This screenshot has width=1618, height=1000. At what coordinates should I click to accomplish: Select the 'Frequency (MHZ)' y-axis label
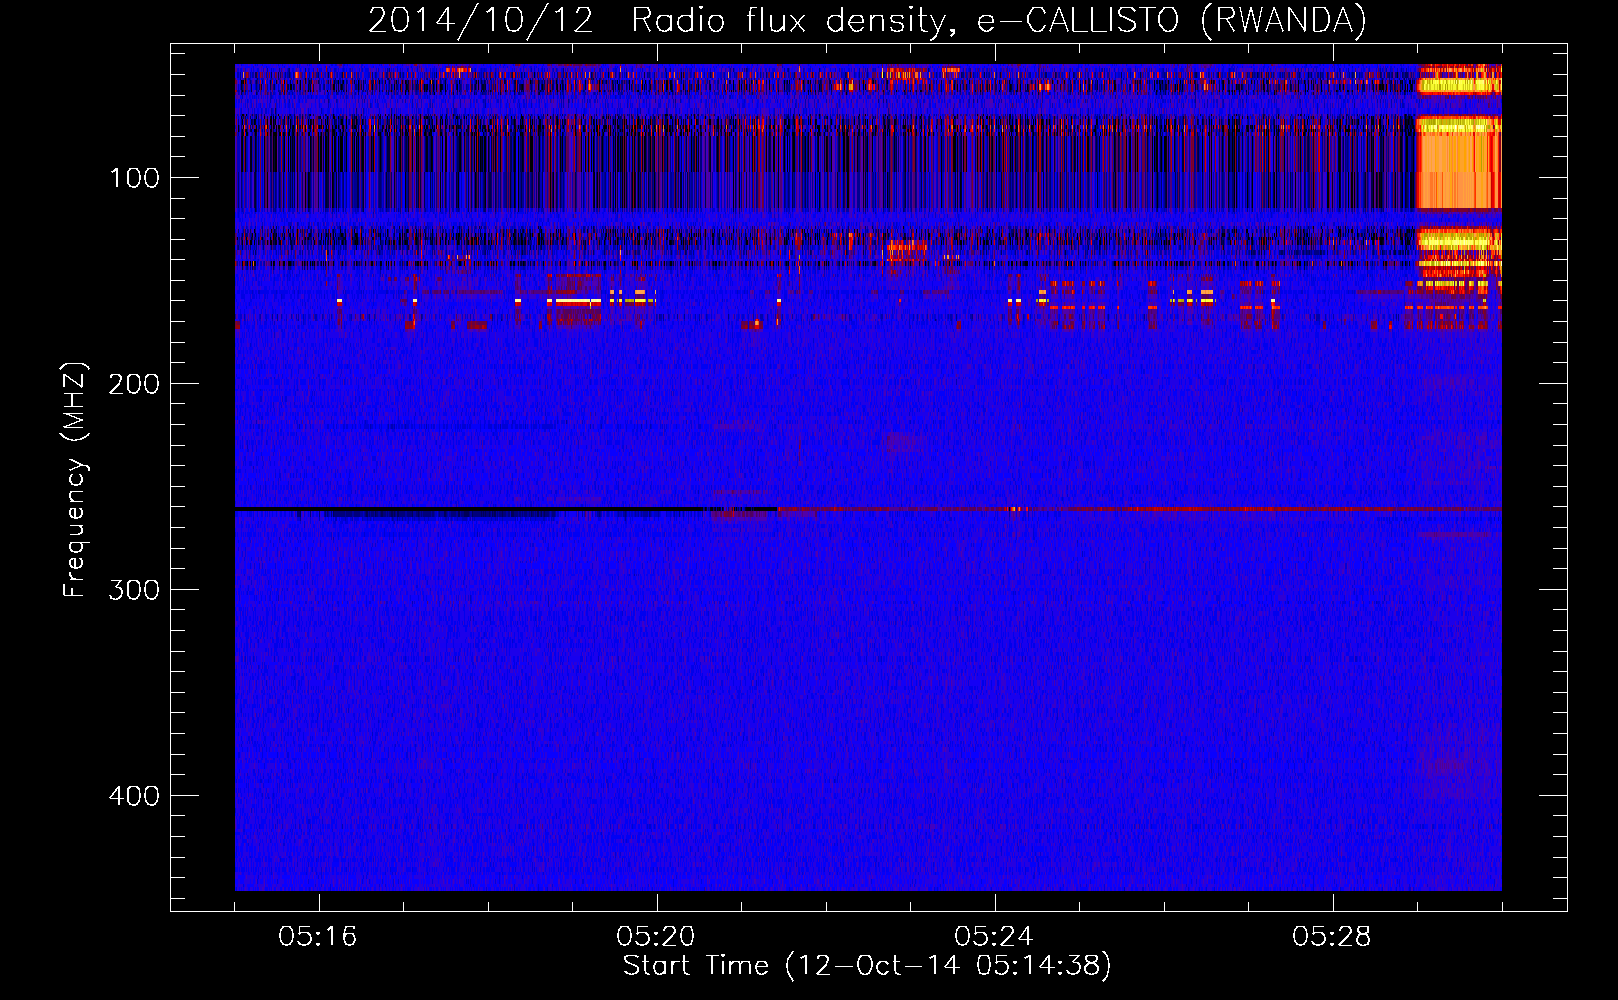point(75,480)
